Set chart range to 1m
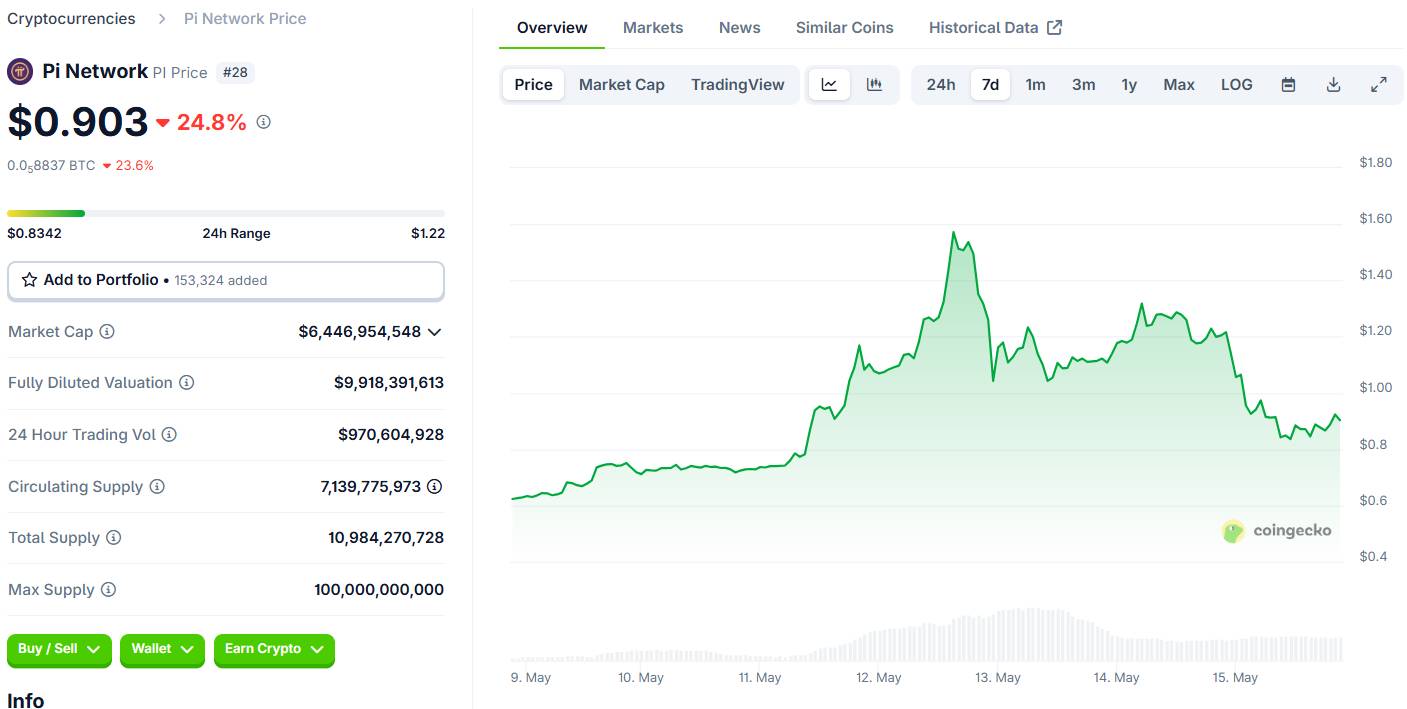The image size is (1407, 709). coord(1035,85)
